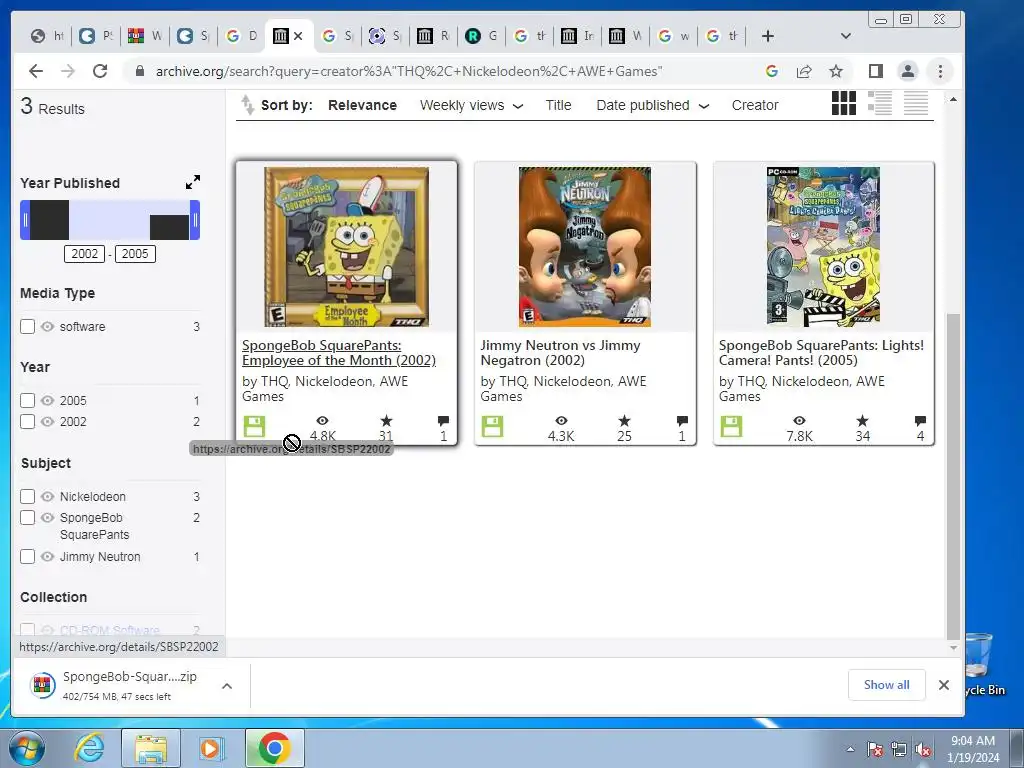Toggle eye icon beside software filter

tap(48, 327)
